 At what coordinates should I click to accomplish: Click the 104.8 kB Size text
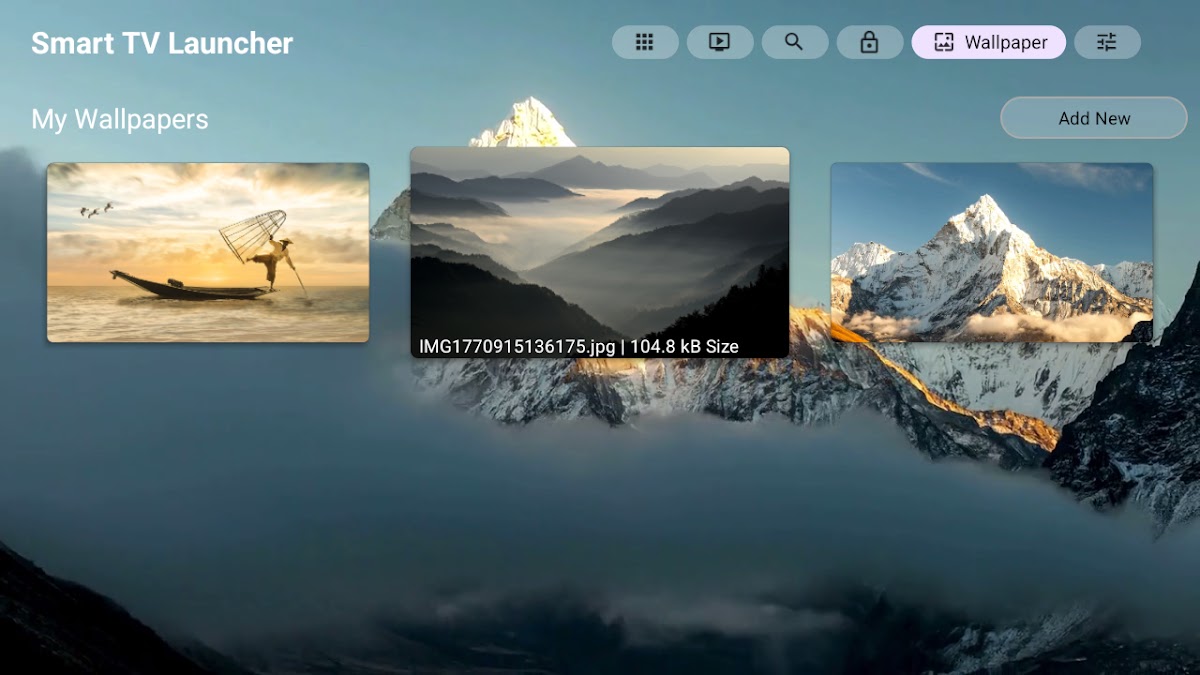coord(684,347)
